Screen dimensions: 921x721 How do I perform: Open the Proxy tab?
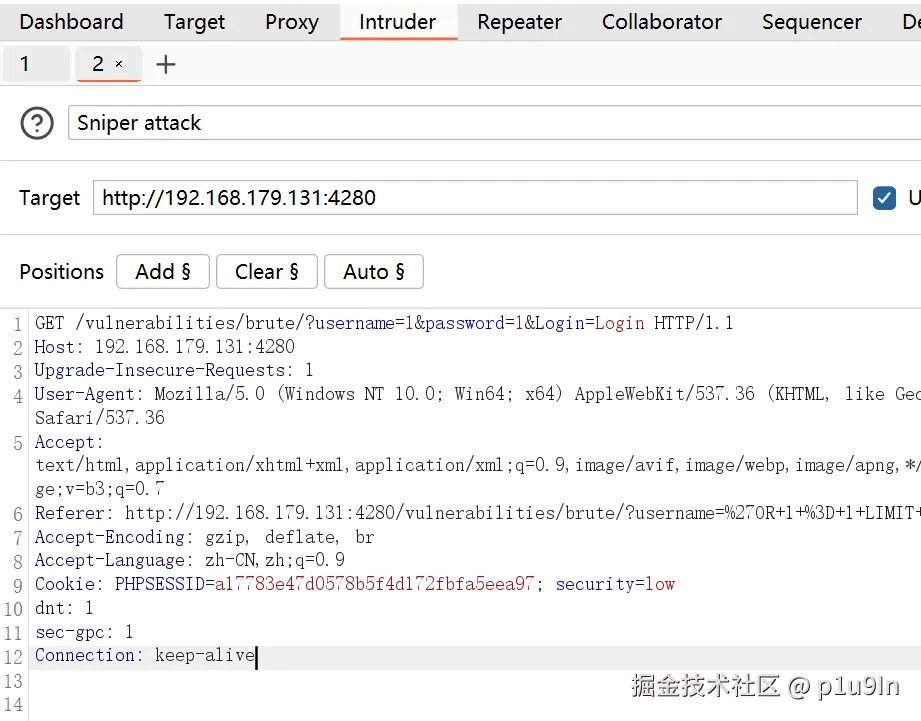[x=292, y=22]
